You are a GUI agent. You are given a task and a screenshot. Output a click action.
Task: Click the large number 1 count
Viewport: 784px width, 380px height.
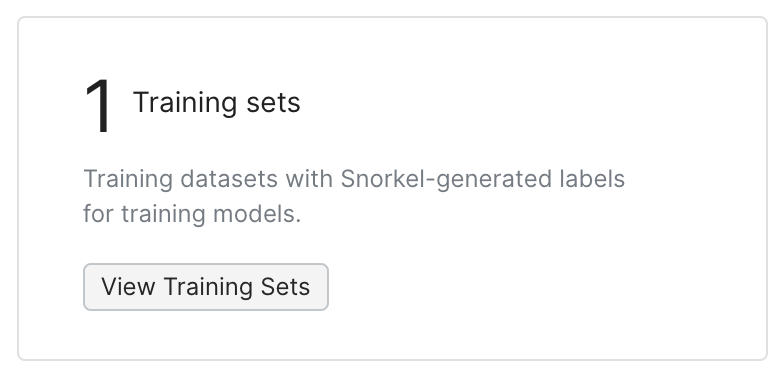coord(98,106)
